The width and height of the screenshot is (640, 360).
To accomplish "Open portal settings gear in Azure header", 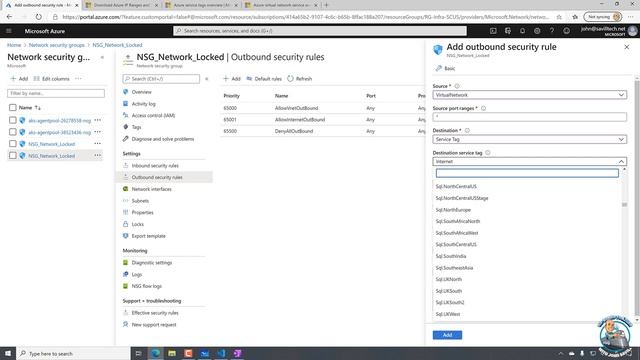I will (x=537, y=31).
